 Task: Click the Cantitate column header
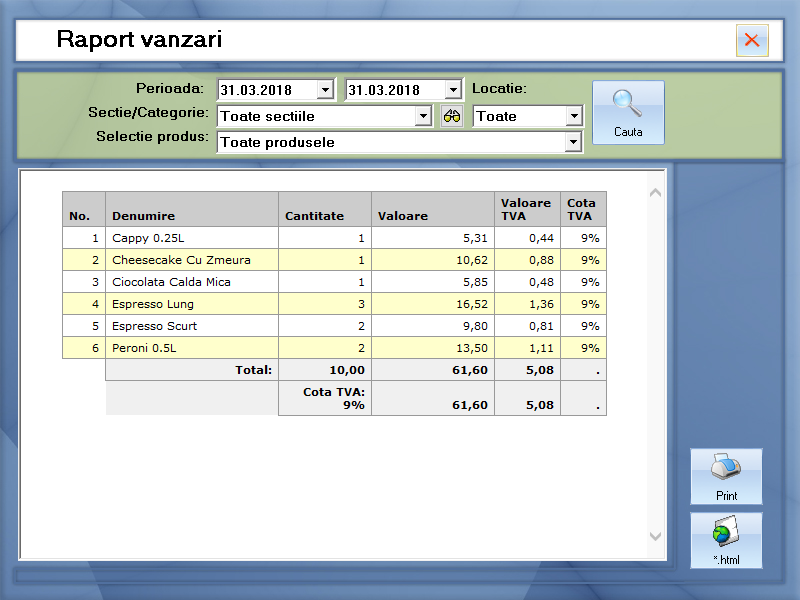click(x=325, y=209)
